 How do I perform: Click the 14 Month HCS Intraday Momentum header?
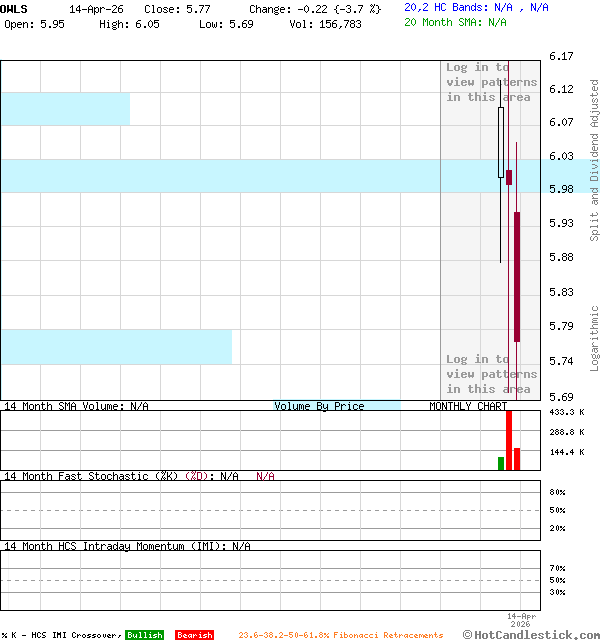[x=110, y=546]
